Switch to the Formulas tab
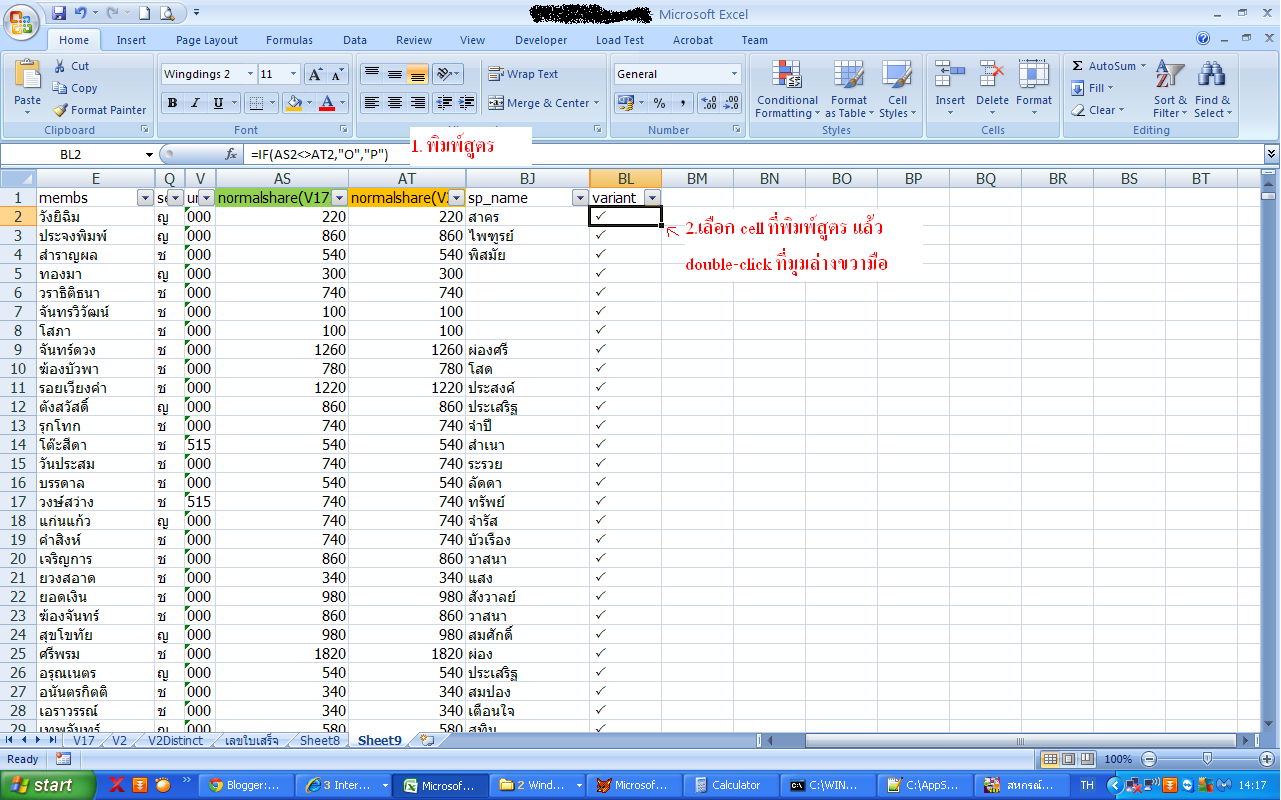Viewport: 1281px width, 800px height. click(289, 40)
